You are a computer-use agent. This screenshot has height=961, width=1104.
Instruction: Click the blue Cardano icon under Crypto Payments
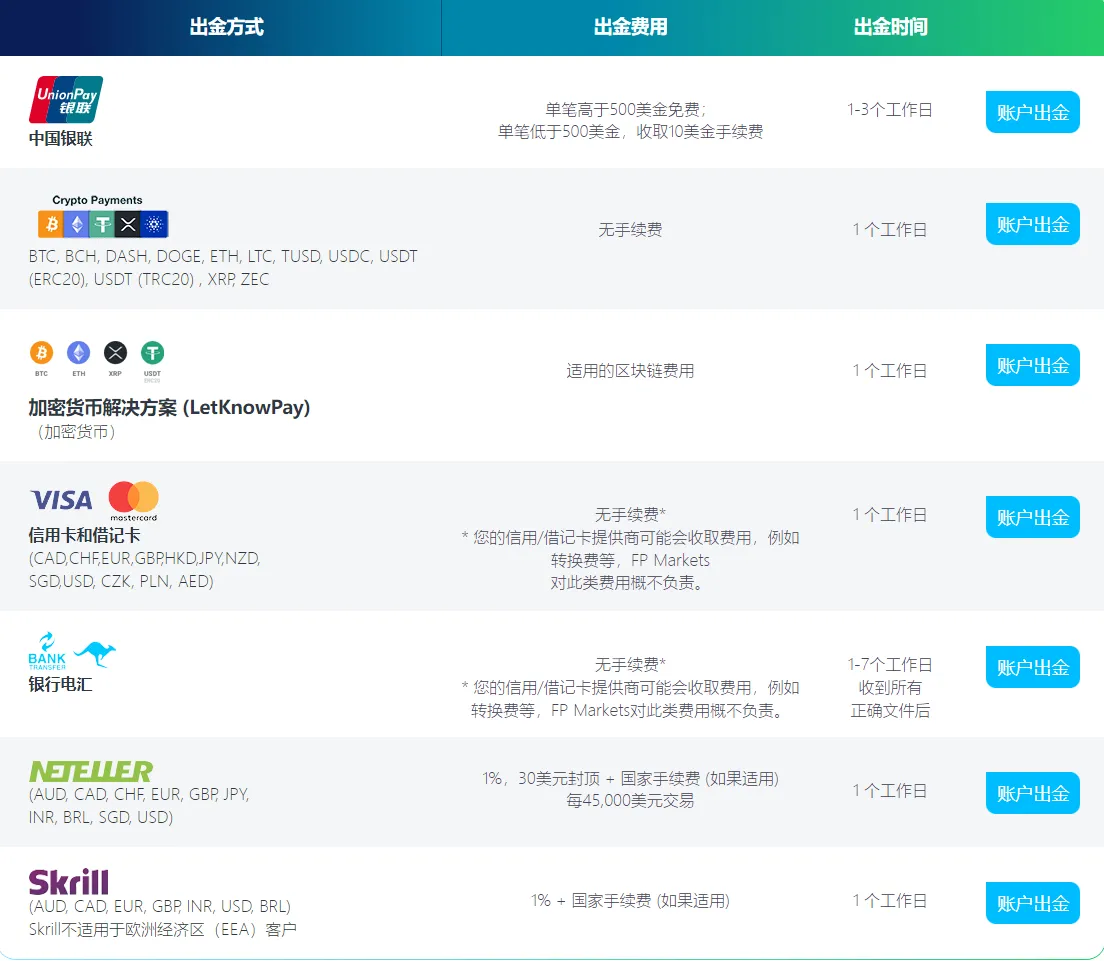(x=155, y=225)
